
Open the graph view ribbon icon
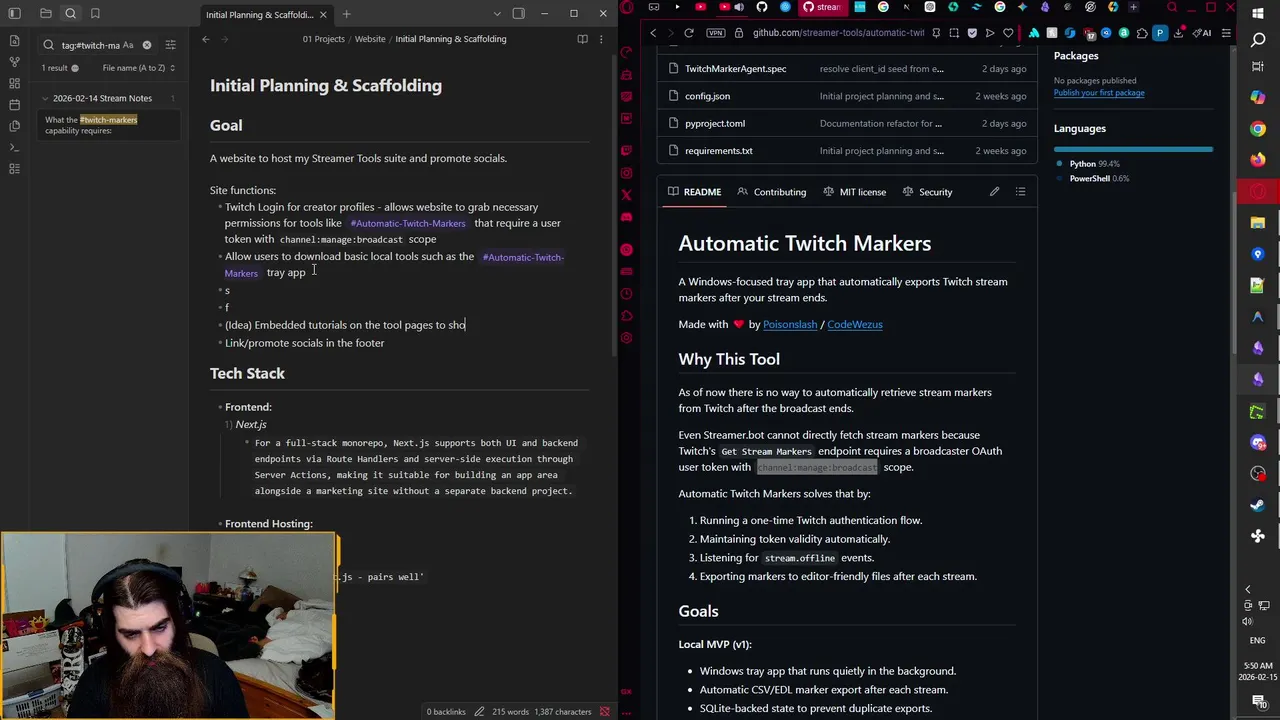coord(14,62)
